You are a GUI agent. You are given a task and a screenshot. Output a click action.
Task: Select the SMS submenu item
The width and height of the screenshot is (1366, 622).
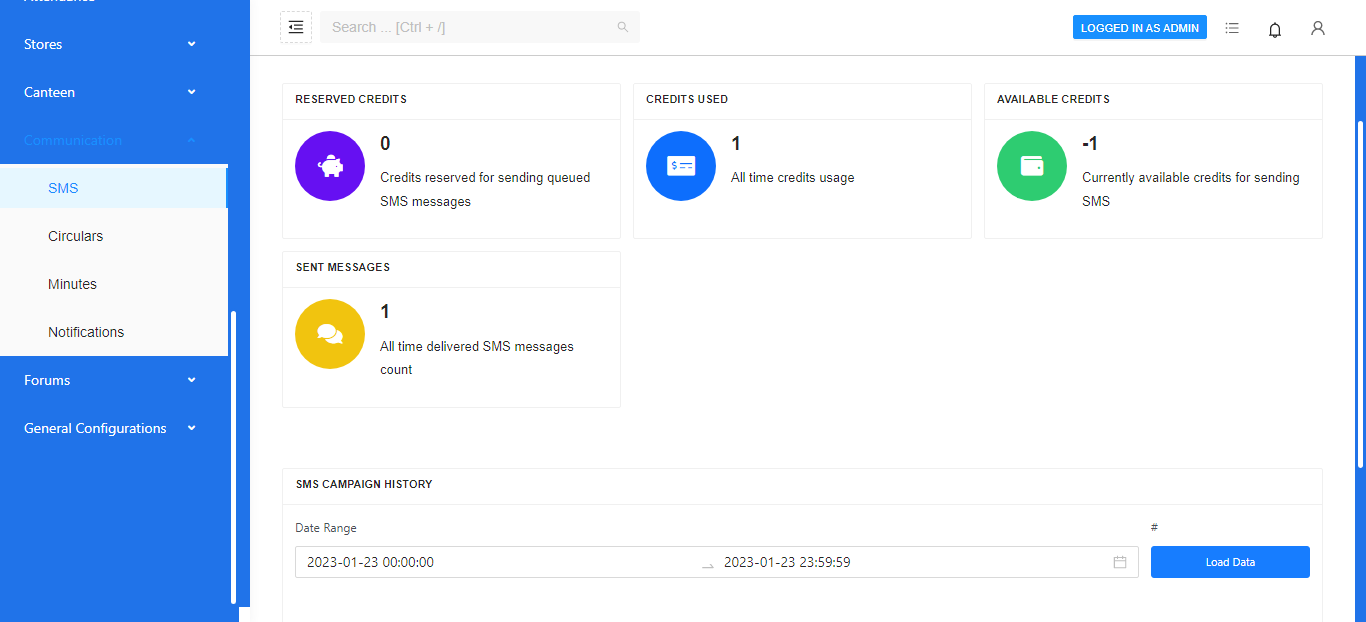(x=114, y=188)
